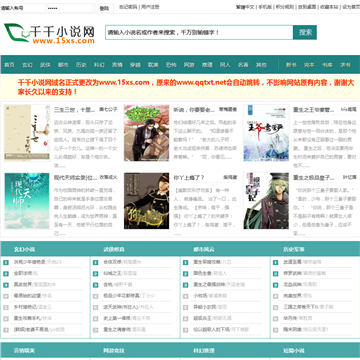Open the 你丫上瘾了？ book cover thumbnail
360x360 pixels.
point(147,201)
